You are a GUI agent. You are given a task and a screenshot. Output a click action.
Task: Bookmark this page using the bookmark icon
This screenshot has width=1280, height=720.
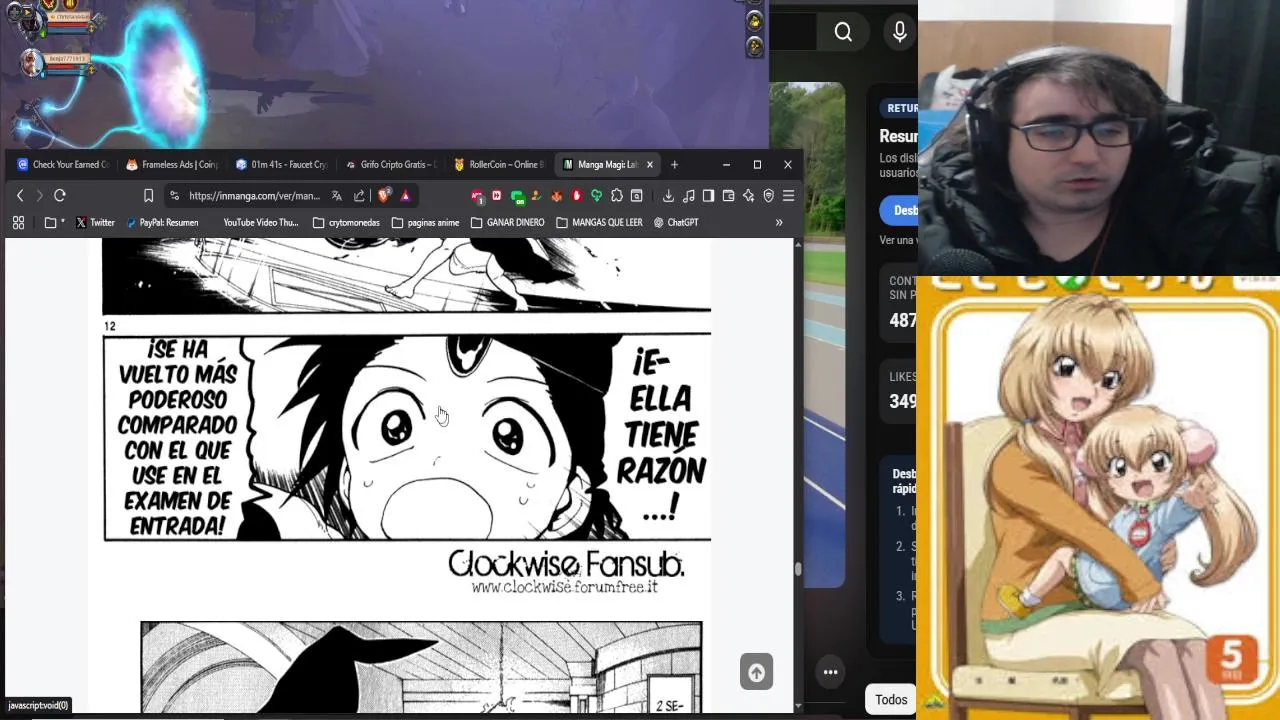click(148, 196)
